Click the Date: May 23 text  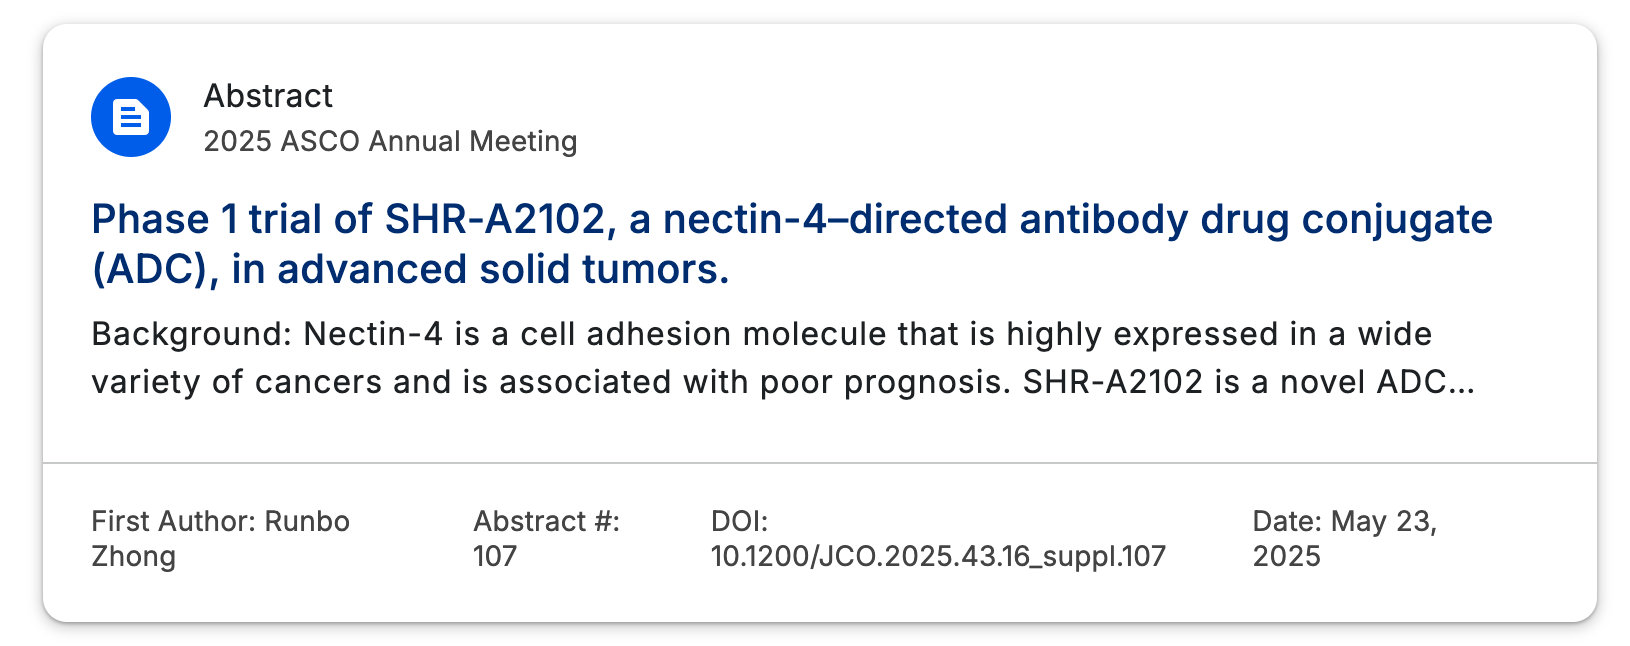click(1344, 521)
